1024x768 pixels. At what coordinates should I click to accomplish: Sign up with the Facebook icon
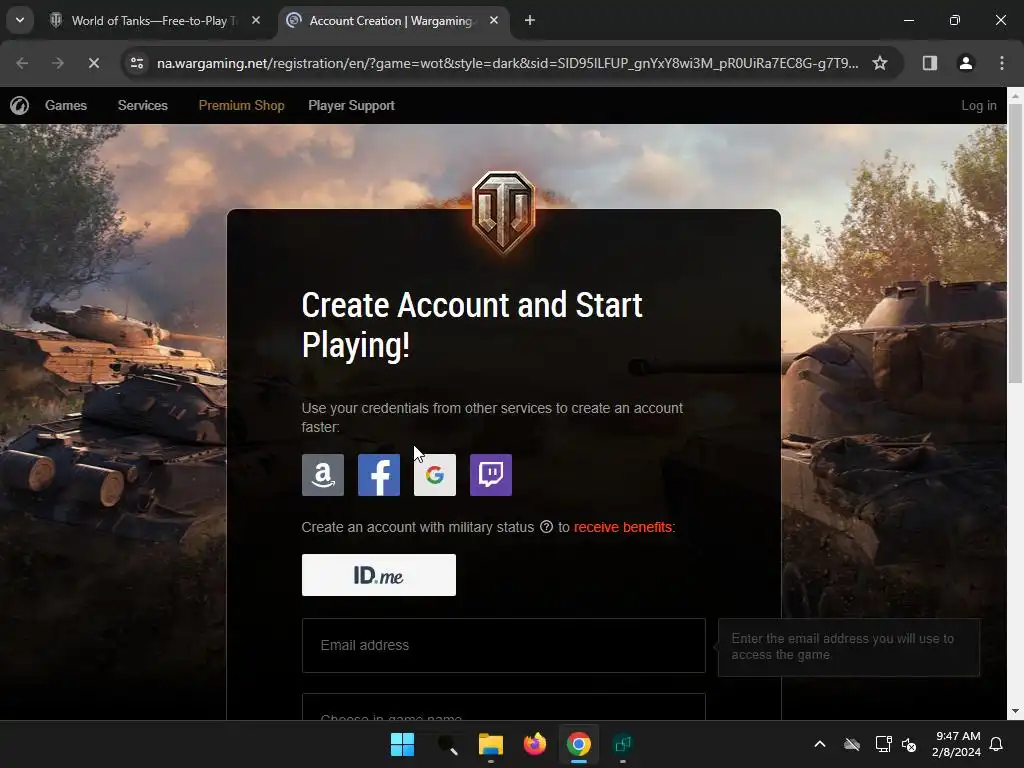click(x=379, y=475)
